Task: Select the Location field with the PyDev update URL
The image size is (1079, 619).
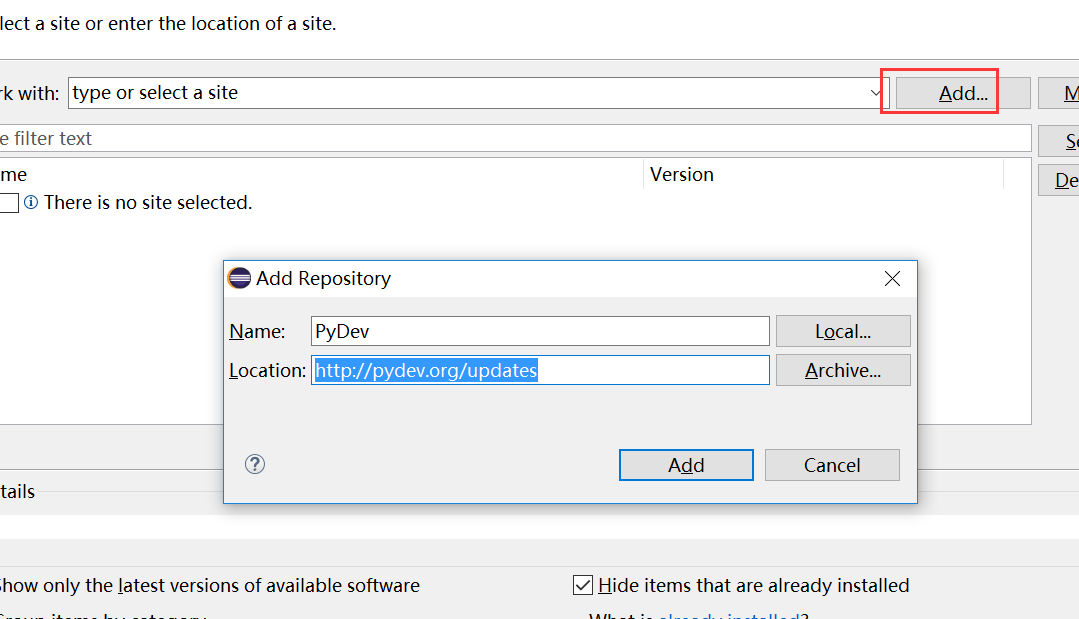Action: [x=540, y=369]
